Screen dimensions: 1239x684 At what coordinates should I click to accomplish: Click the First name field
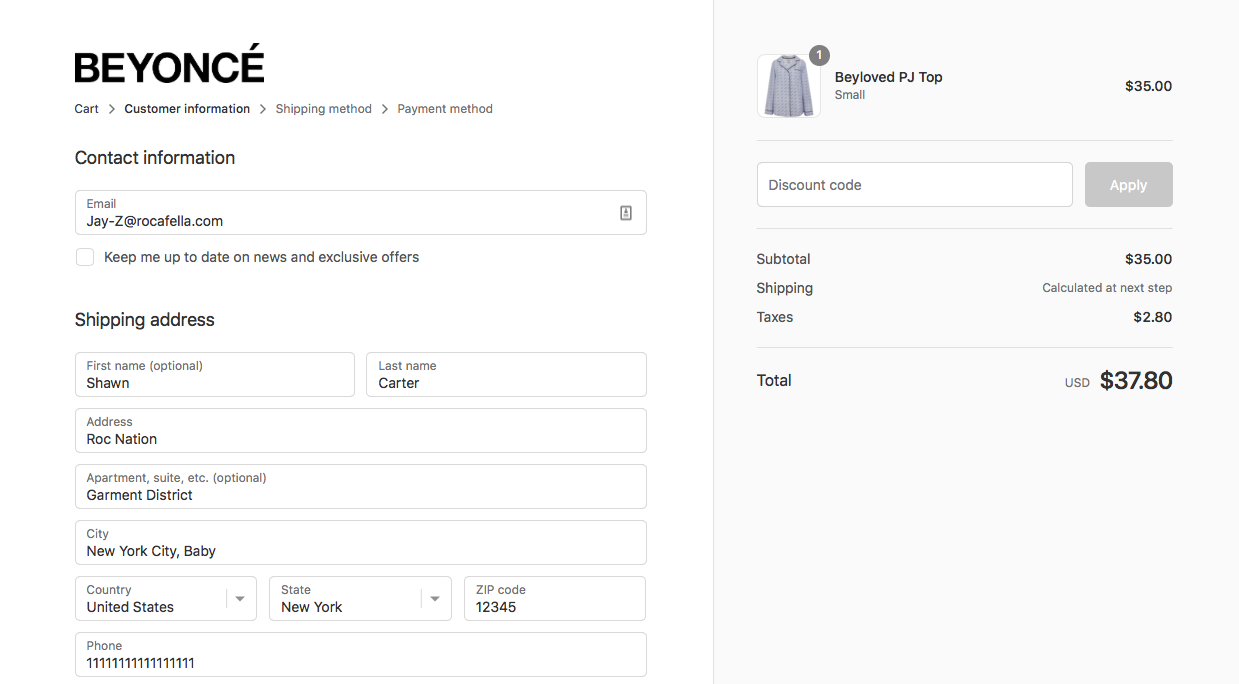click(214, 375)
